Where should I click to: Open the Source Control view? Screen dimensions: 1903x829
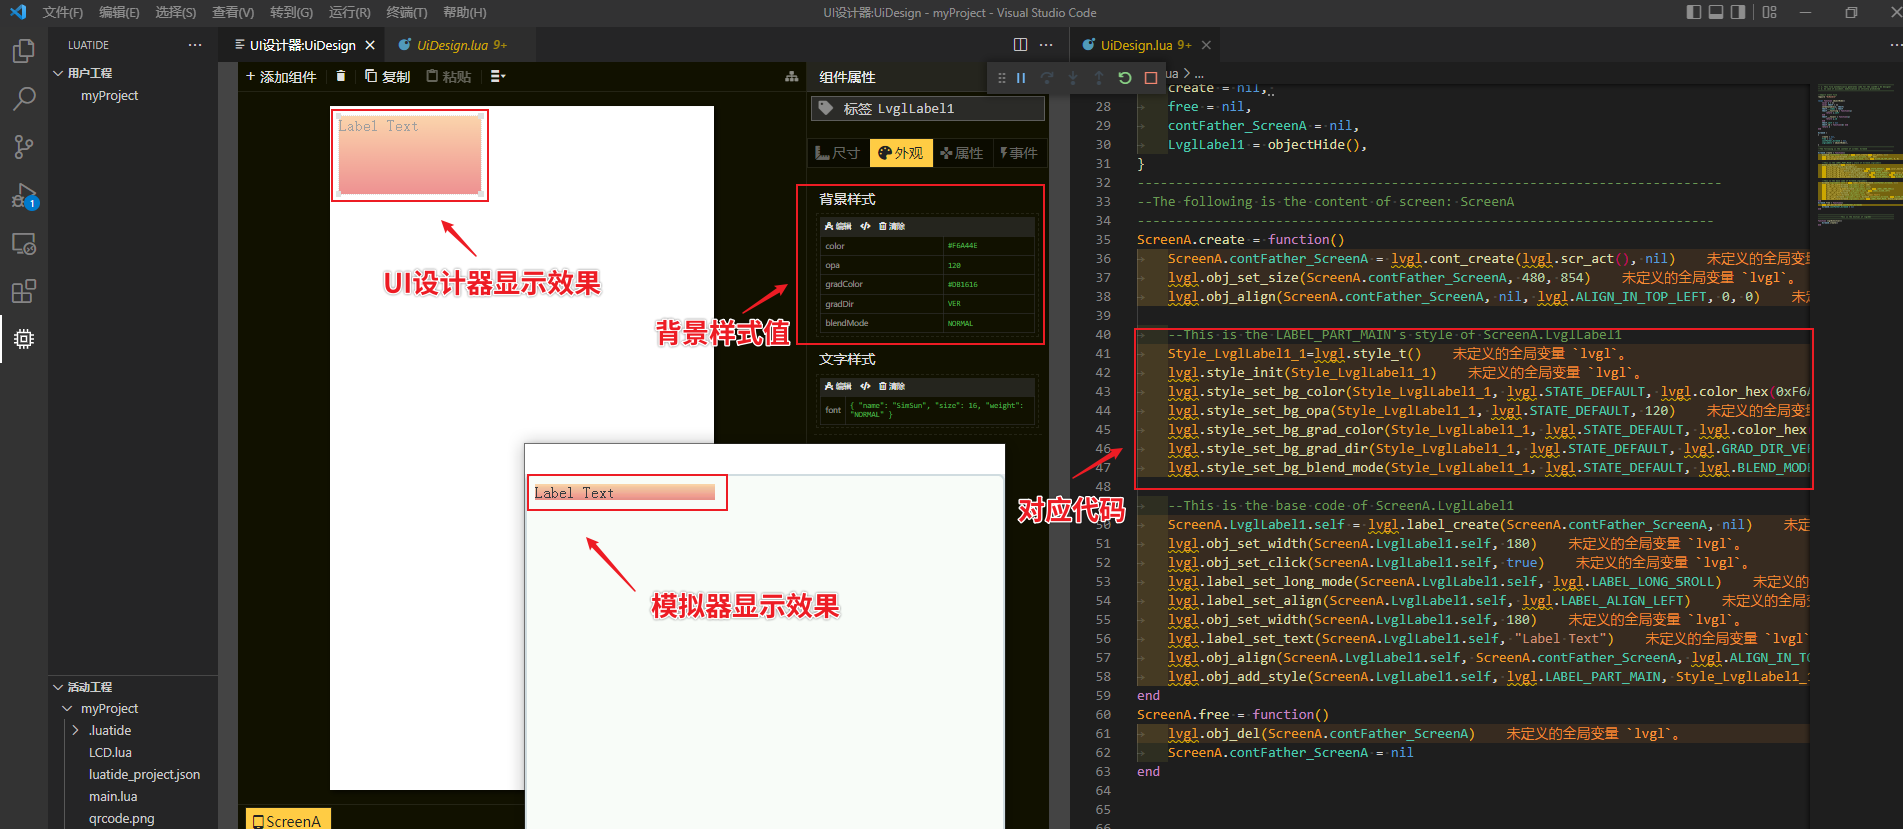point(24,147)
